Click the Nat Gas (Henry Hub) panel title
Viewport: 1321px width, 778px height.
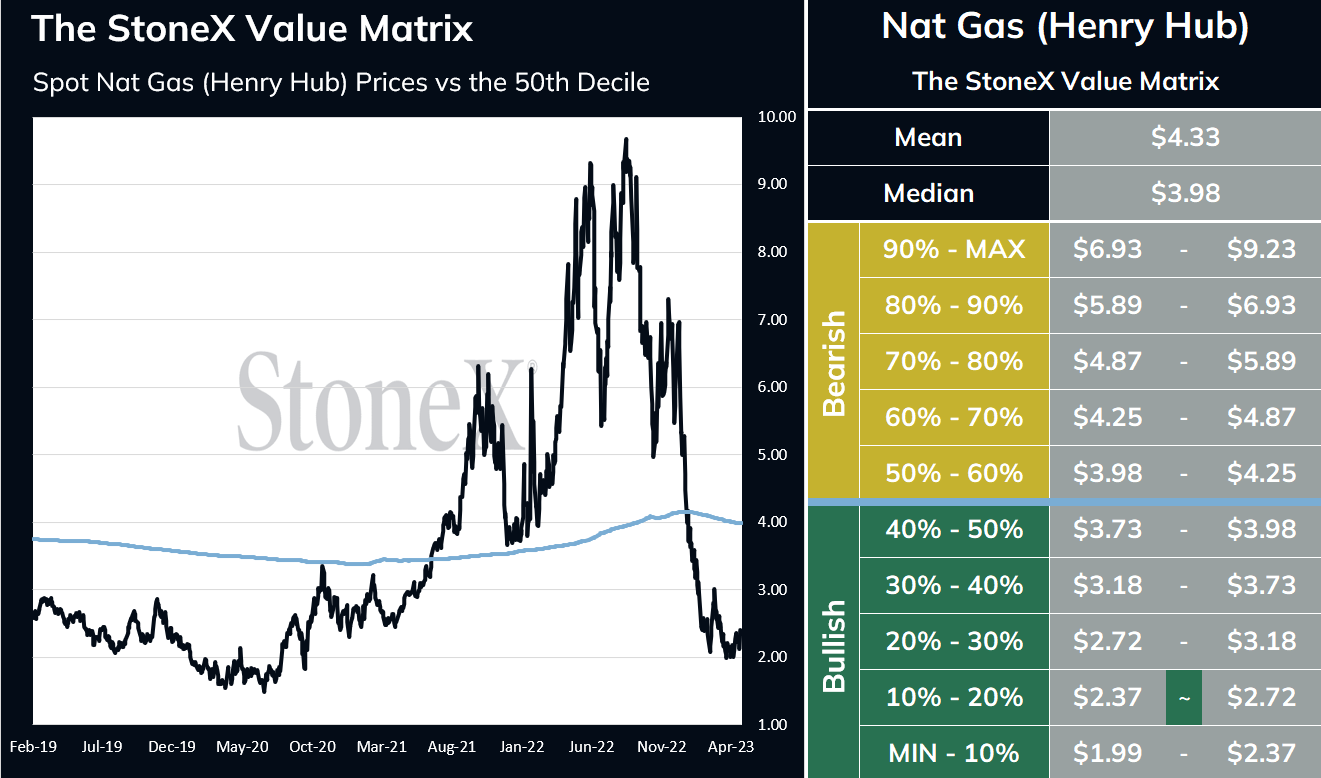coord(1064,26)
